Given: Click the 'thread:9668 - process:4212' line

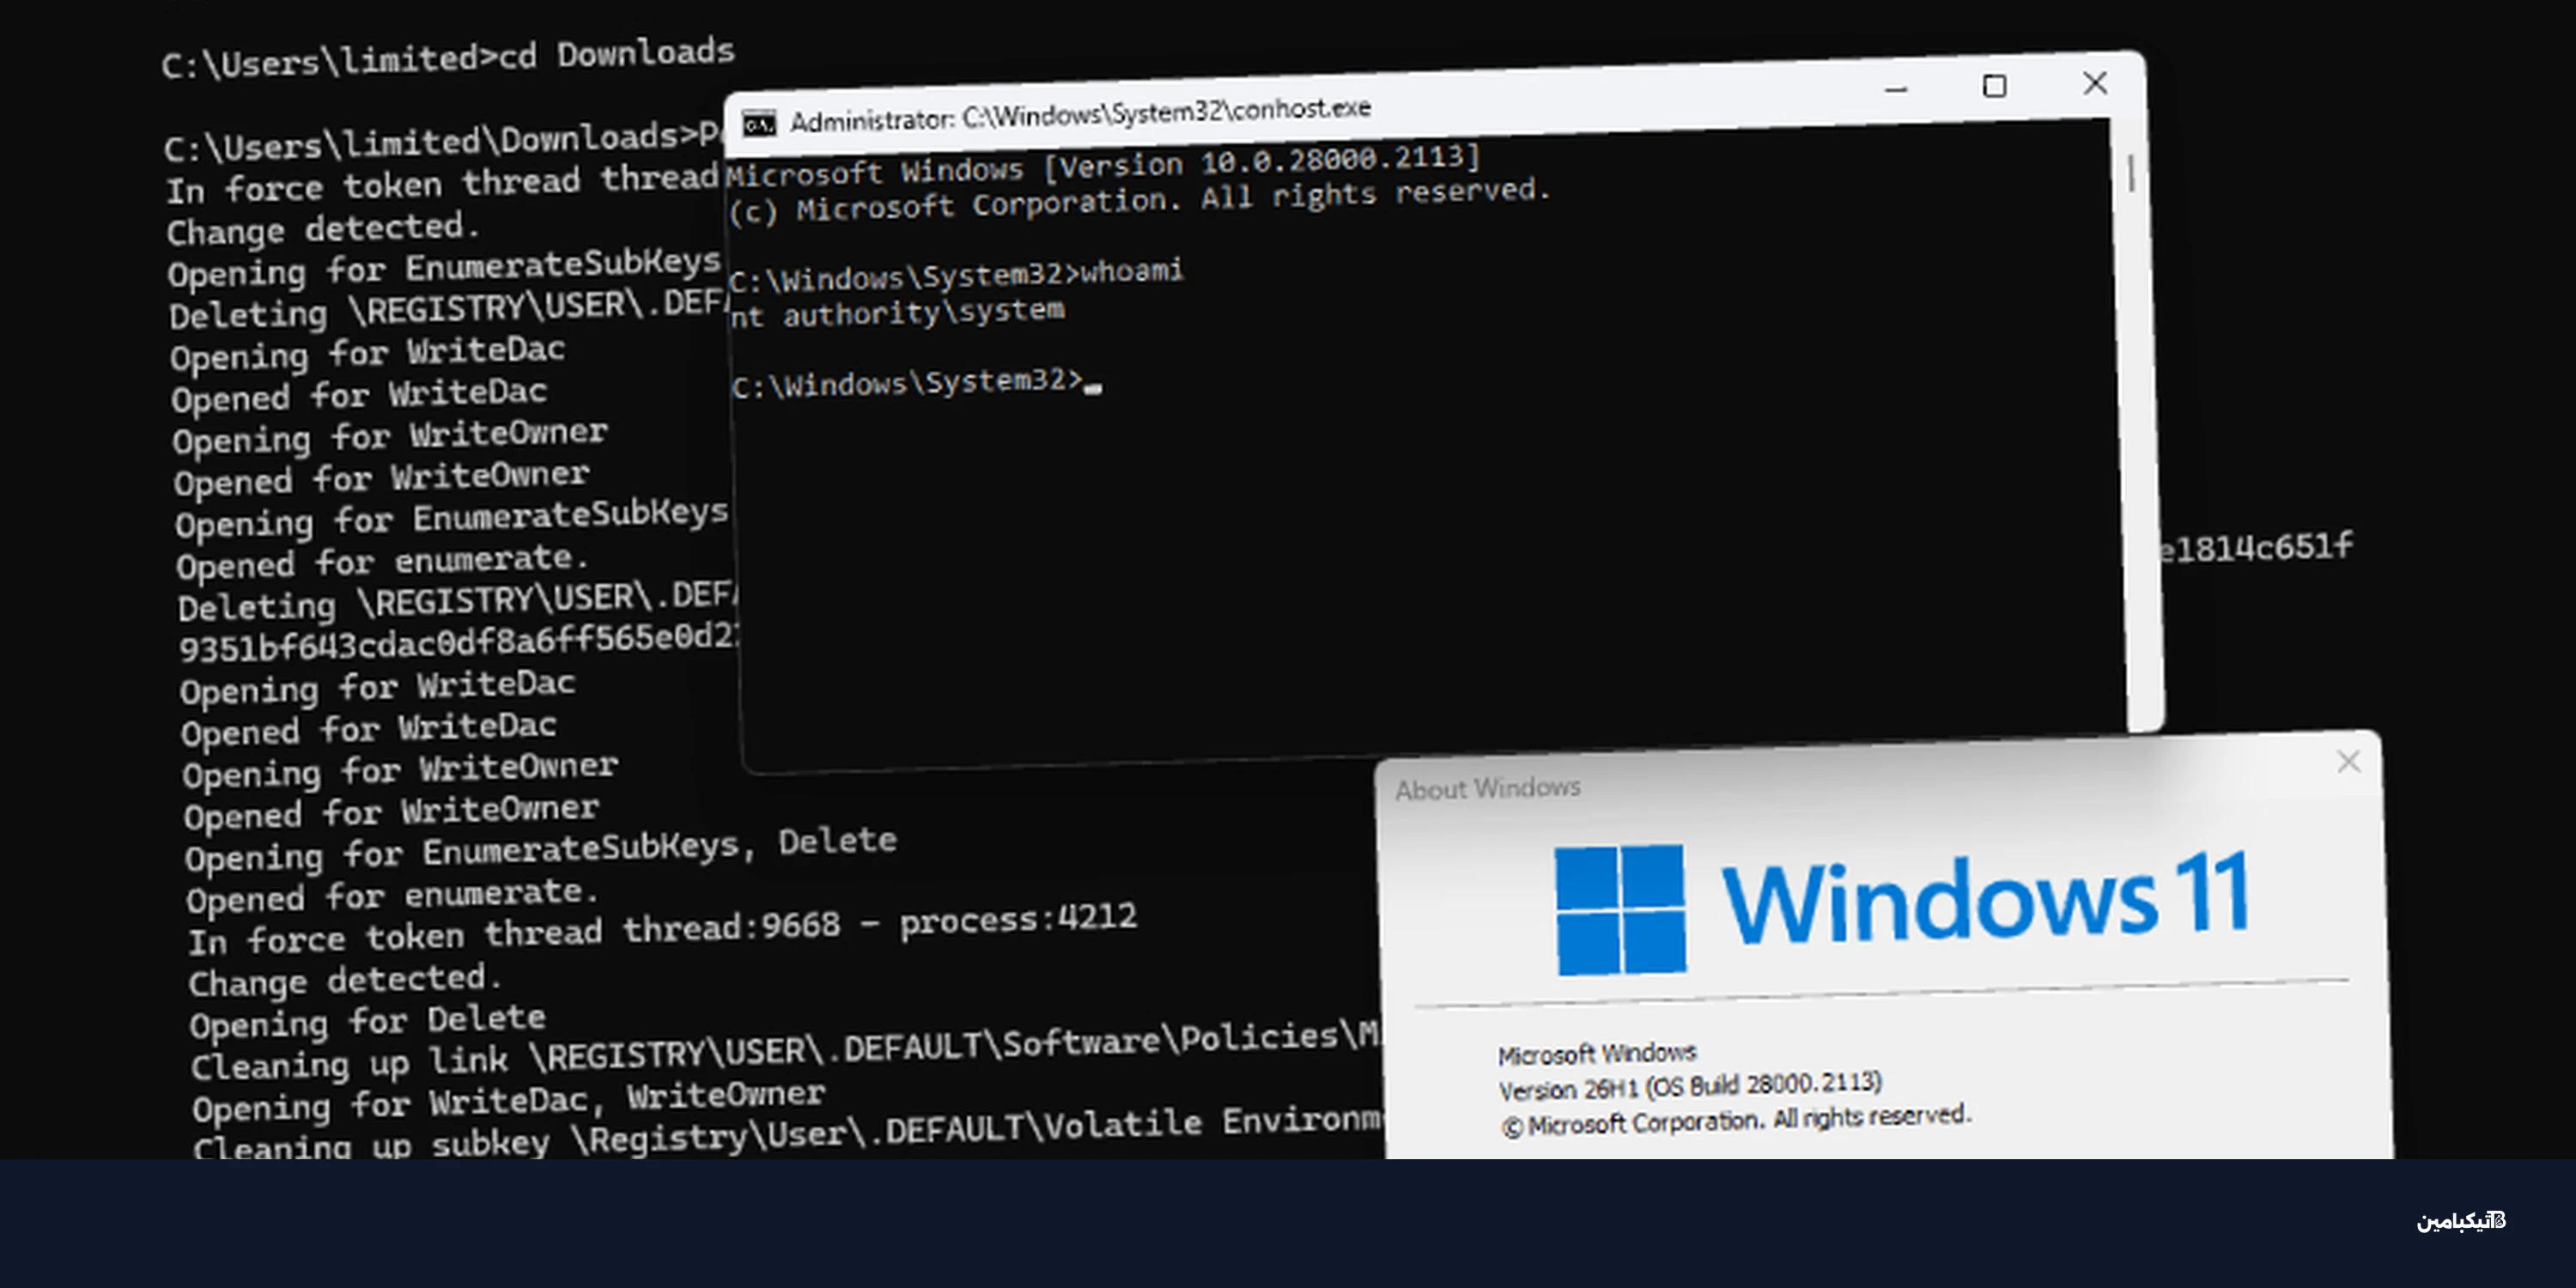Looking at the screenshot, I should [x=663, y=931].
